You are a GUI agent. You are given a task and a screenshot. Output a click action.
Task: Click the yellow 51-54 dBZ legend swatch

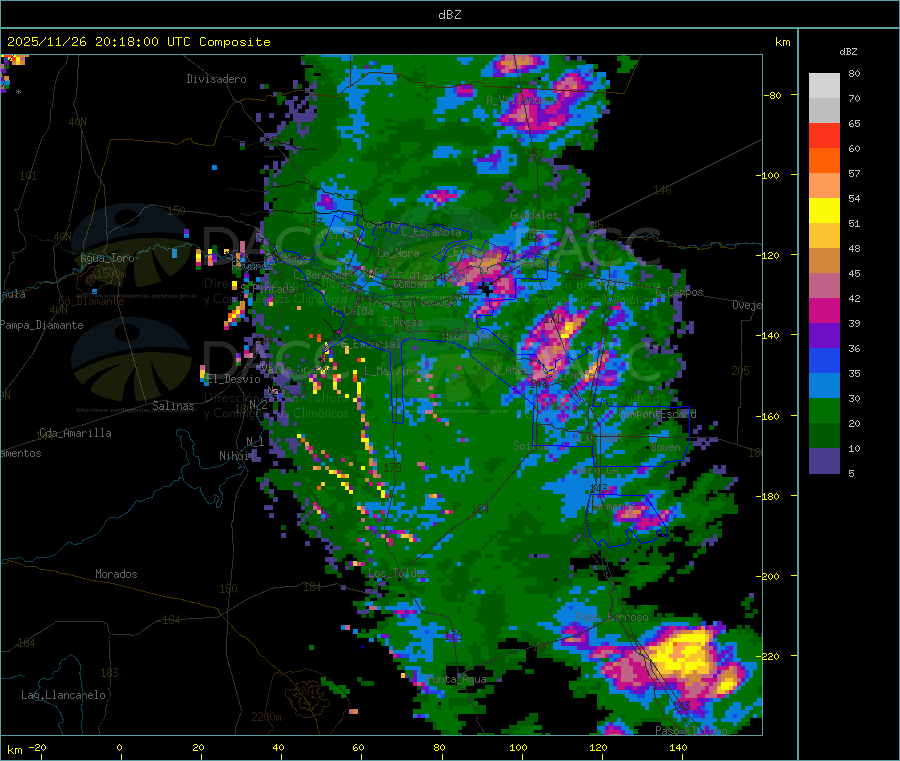[x=824, y=211]
